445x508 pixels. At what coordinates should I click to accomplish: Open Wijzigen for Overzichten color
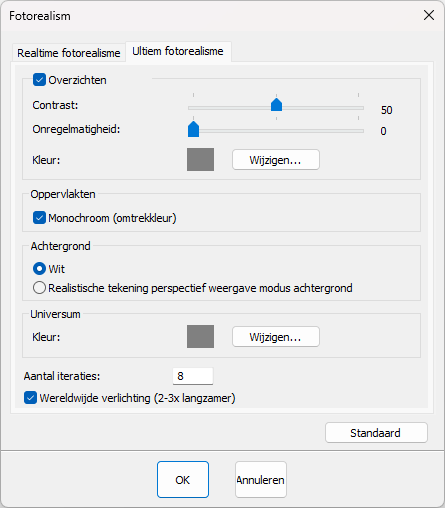(276, 160)
